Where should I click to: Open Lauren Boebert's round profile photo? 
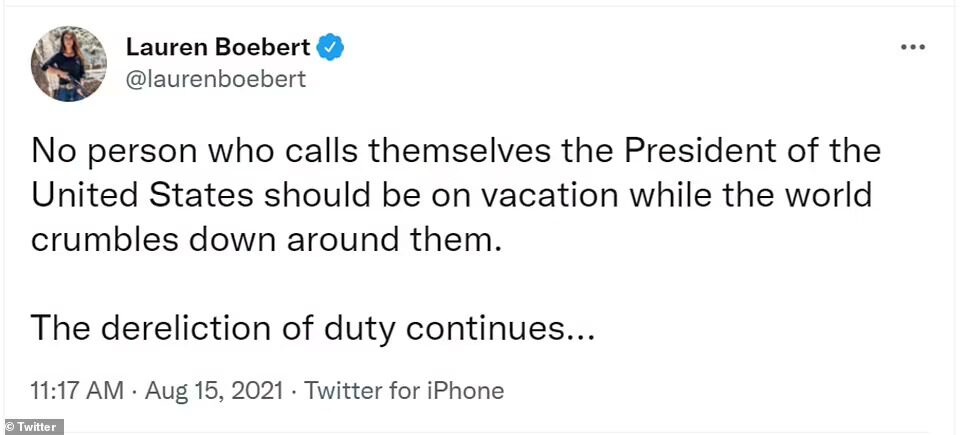[x=69, y=63]
